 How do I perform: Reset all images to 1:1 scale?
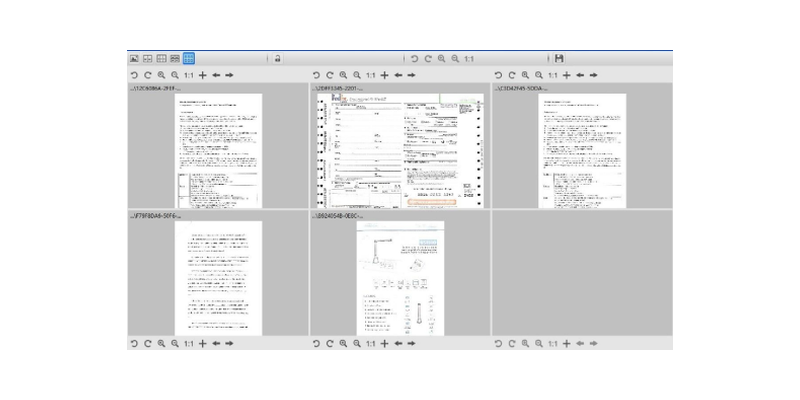click(469, 59)
